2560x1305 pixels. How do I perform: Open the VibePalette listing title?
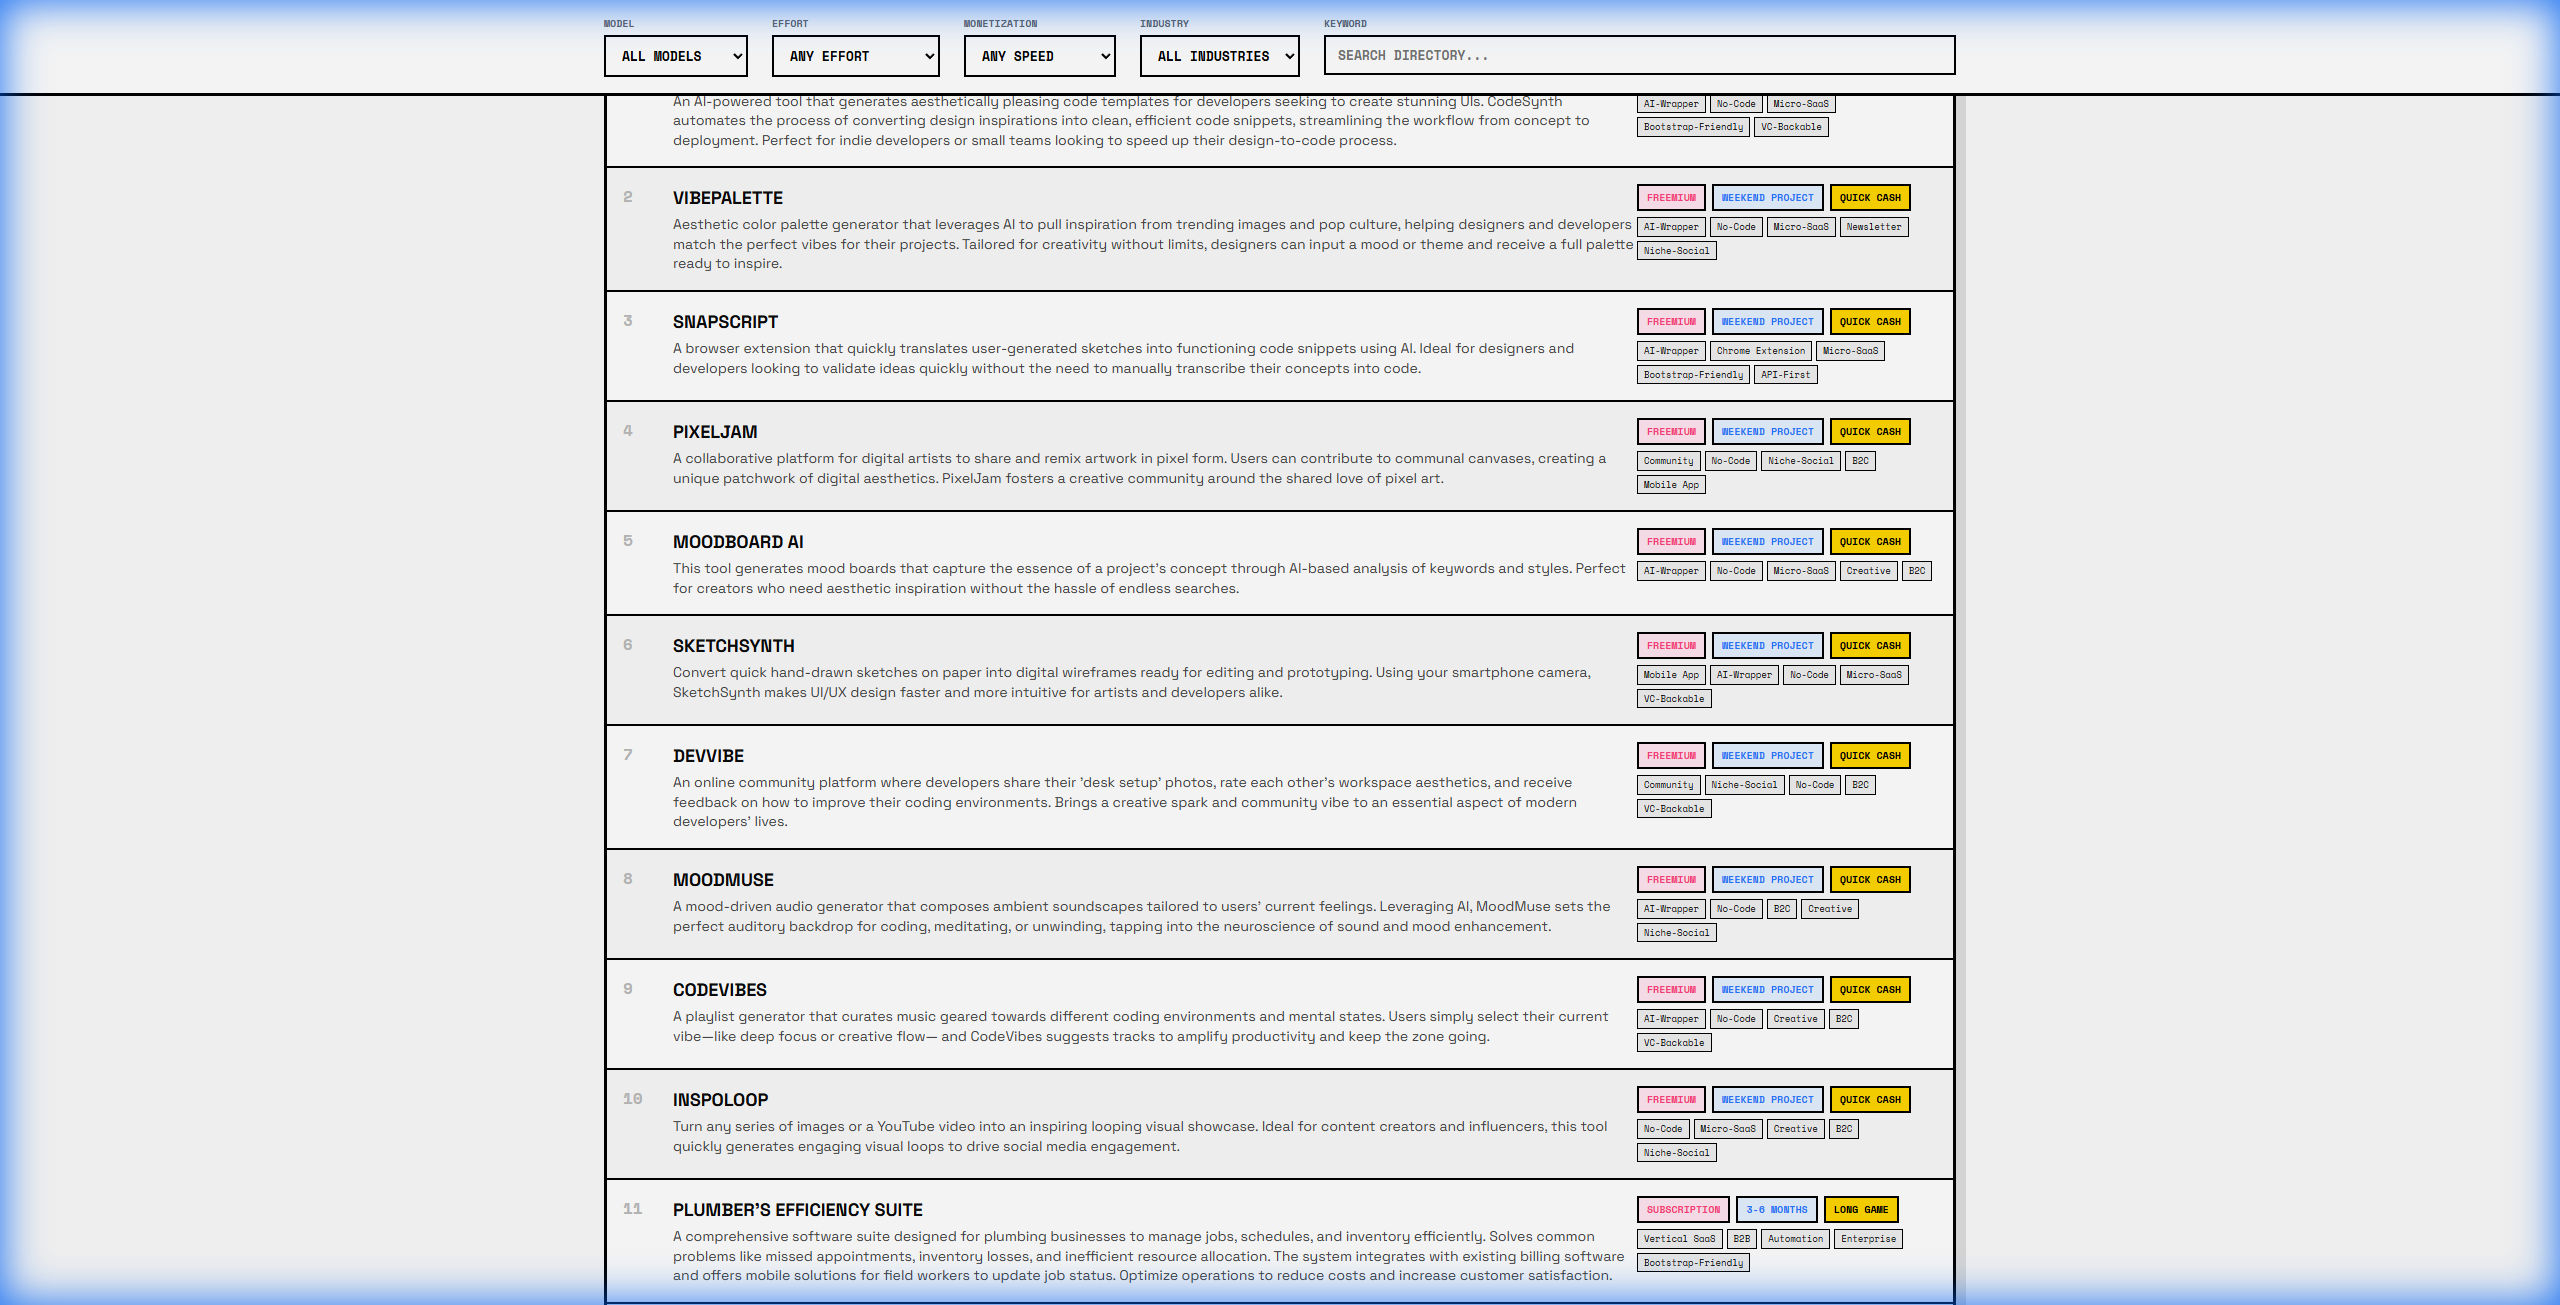727,198
